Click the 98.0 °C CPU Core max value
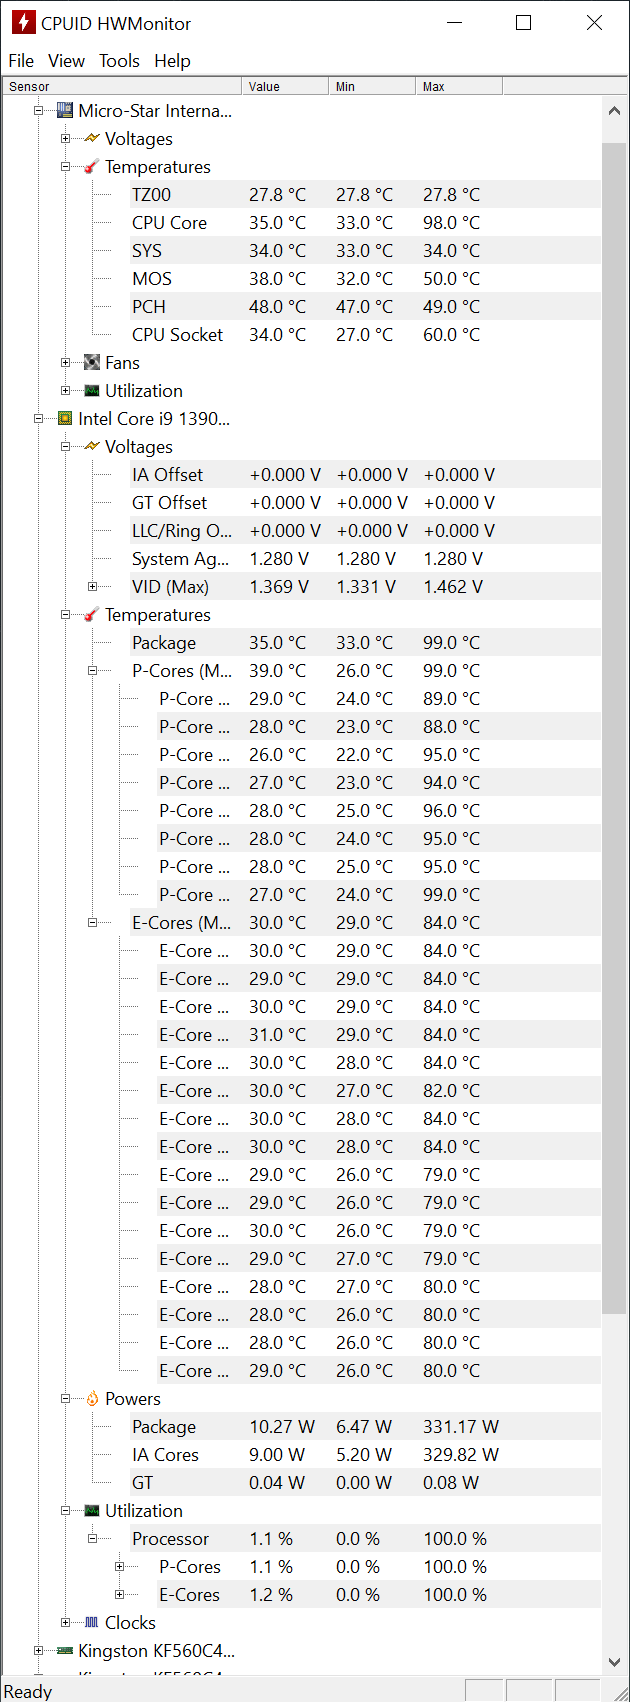This screenshot has width=630, height=1702. click(451, 223)
